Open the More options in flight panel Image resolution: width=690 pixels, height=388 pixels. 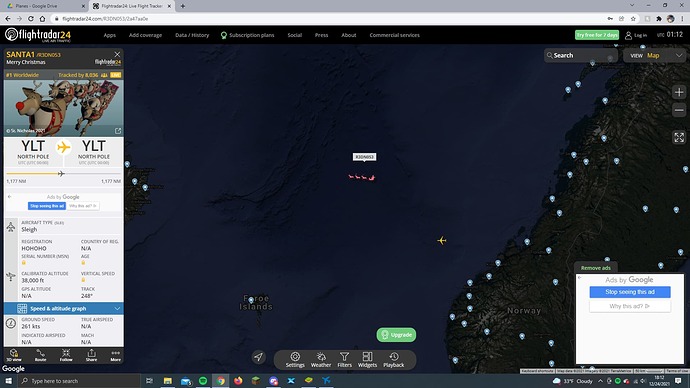(x=115, y=355)
